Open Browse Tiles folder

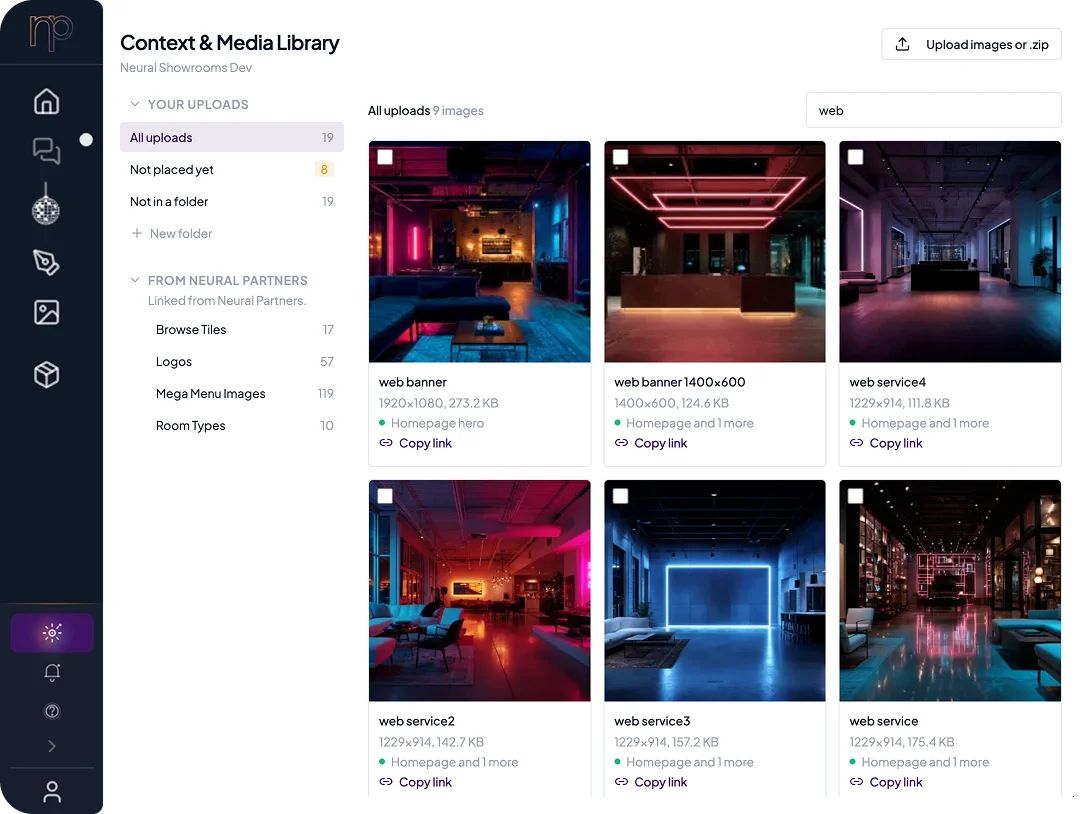click(245, 329)
